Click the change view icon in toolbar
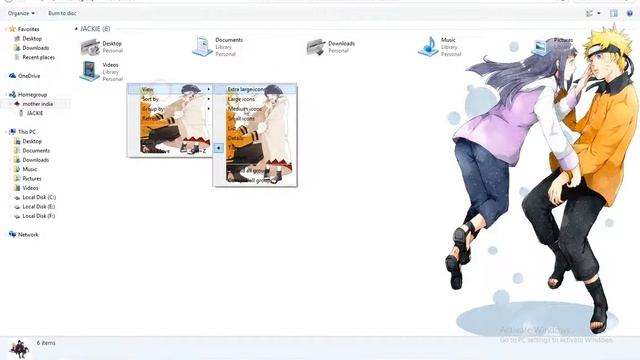Viewport: 640px width, 360px height. (x=589, y=13)
